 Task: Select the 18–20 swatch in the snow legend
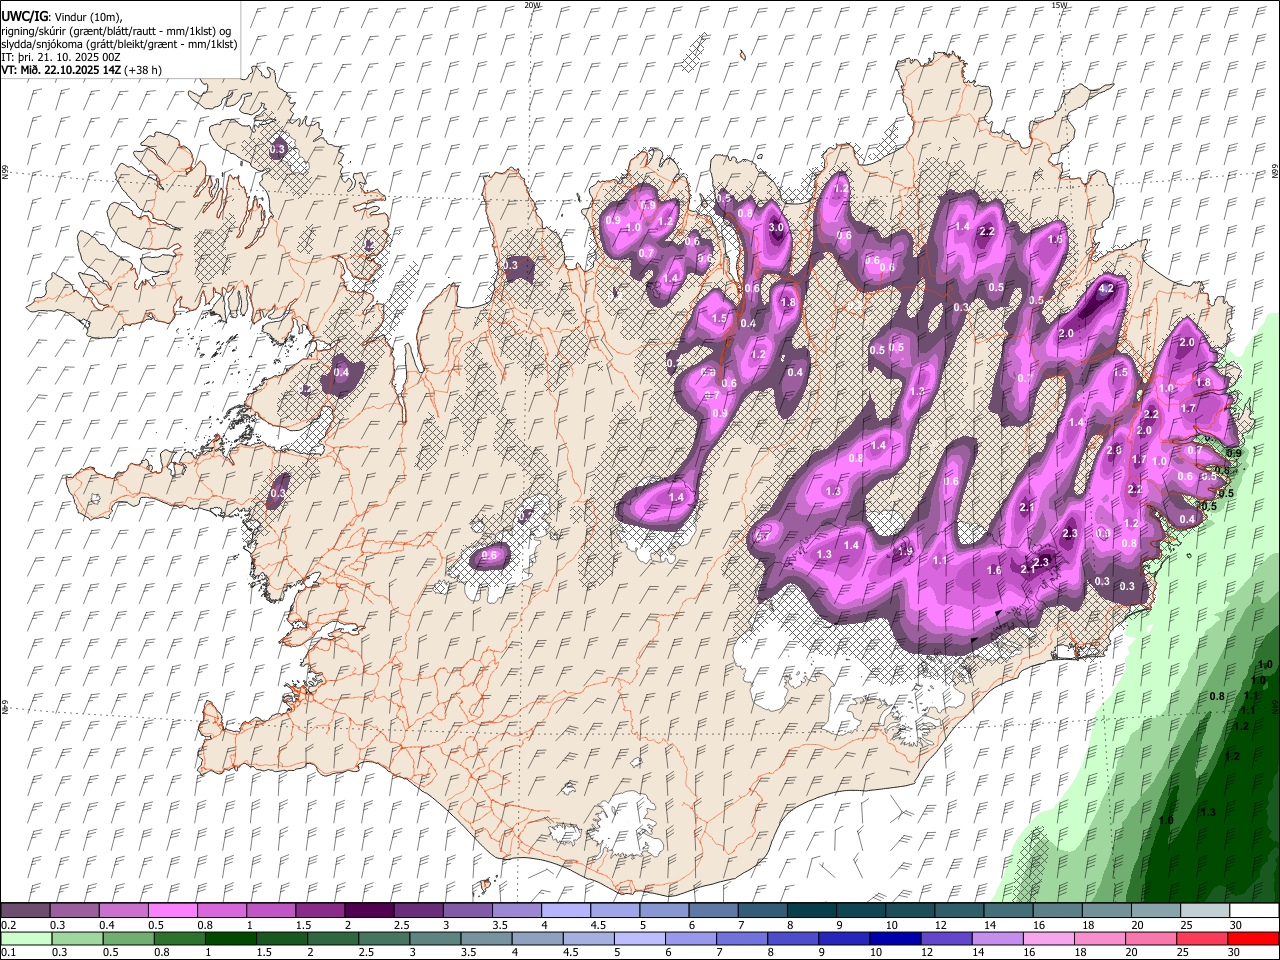[x=1106, y=910]
